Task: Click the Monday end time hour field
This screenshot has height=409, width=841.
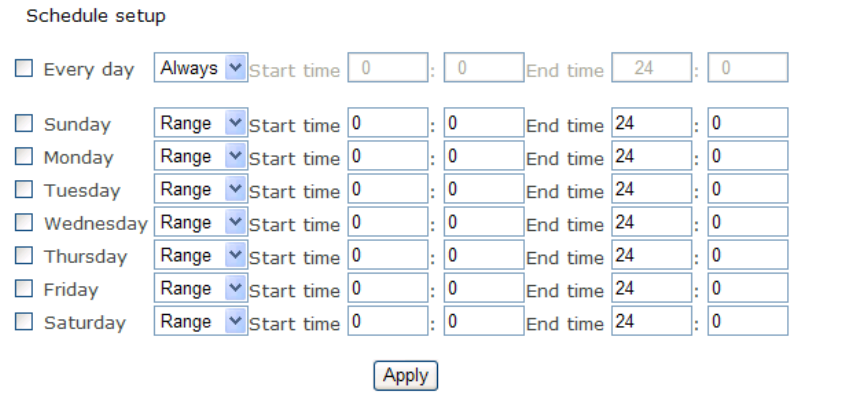Action: [x=652, y=156]
